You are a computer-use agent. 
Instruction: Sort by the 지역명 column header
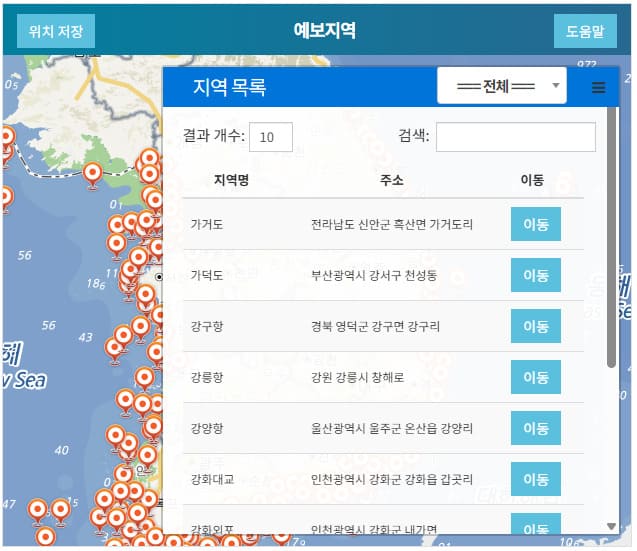click(231, 180)
